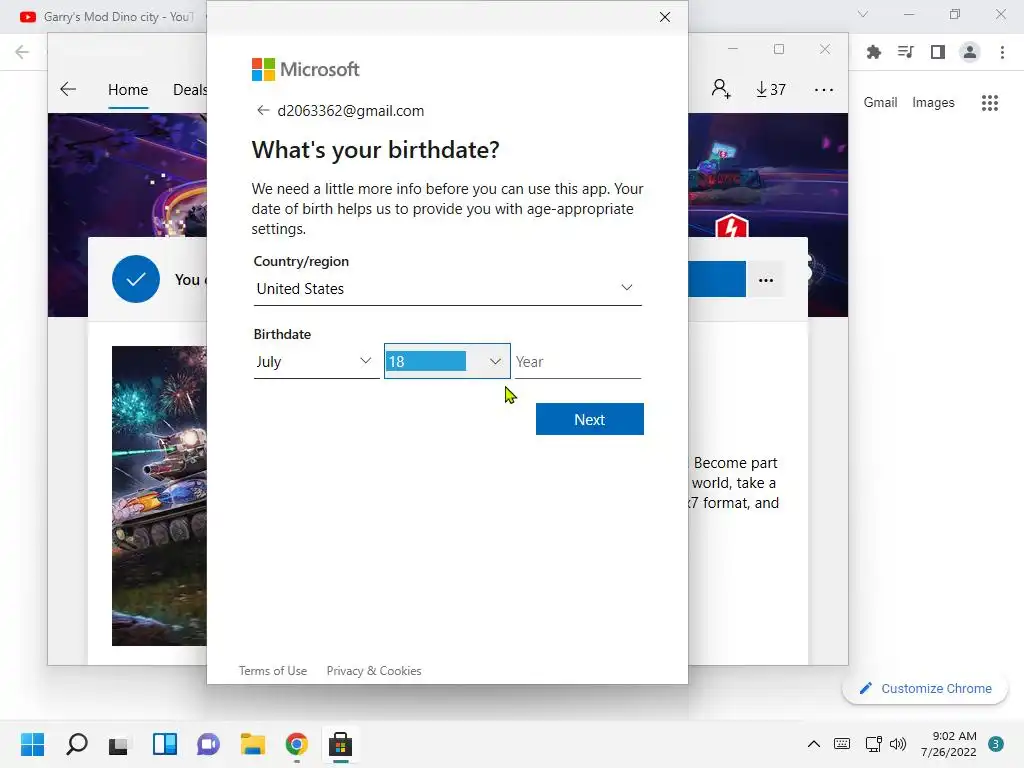Image resolution: width=1024 pixels, height=768 pixels.
Task: Open the volume tray icon
Action: pyautogui.click(x=898, y=744)
